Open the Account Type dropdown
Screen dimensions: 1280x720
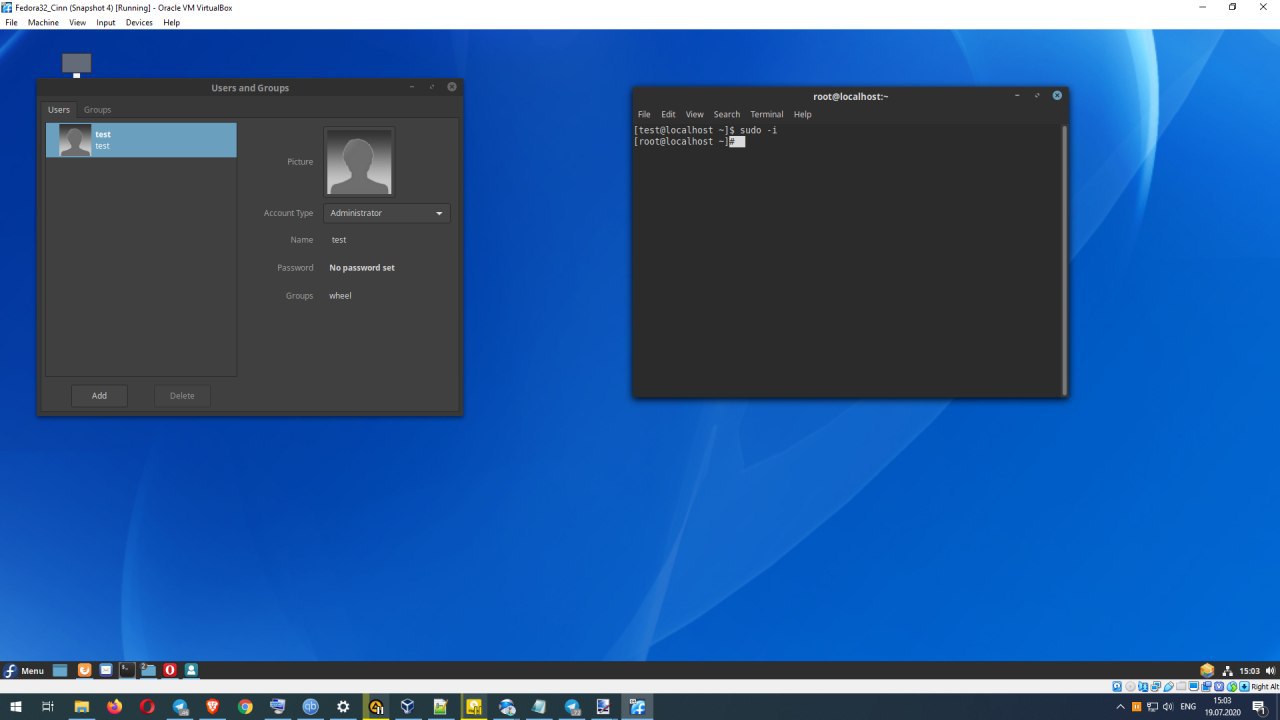tap(386, 213)
